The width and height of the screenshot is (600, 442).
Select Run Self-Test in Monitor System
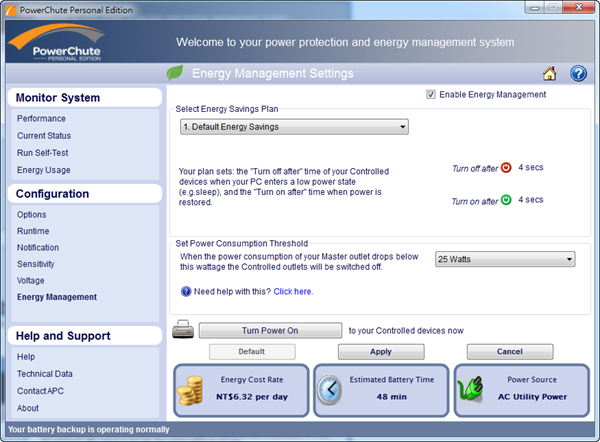point(42,153)
